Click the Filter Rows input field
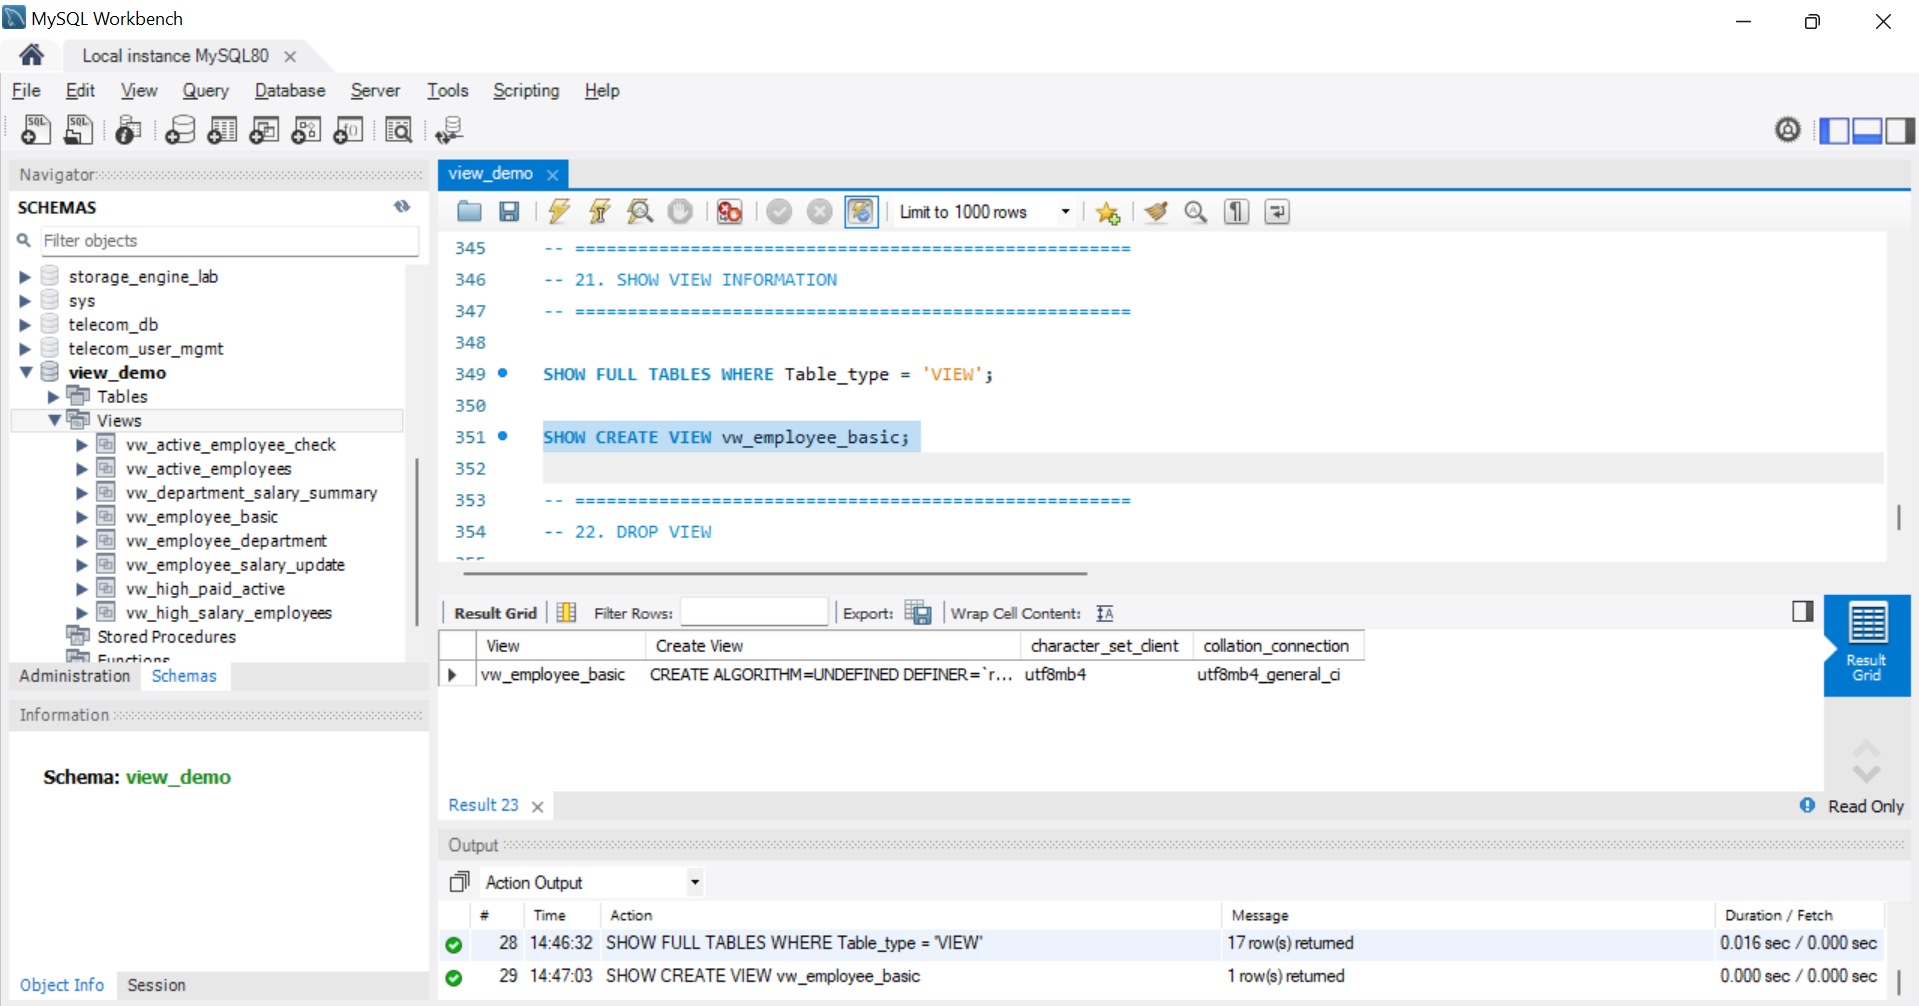Image resolution: width=1919 pixels, height=1006 pixels. pyautogui.click(x=754, y=612)
